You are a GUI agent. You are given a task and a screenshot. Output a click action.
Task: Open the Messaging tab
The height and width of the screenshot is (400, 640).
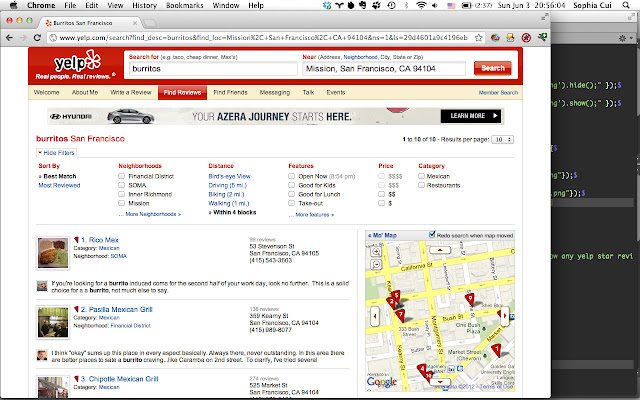[x=275, y=93]
